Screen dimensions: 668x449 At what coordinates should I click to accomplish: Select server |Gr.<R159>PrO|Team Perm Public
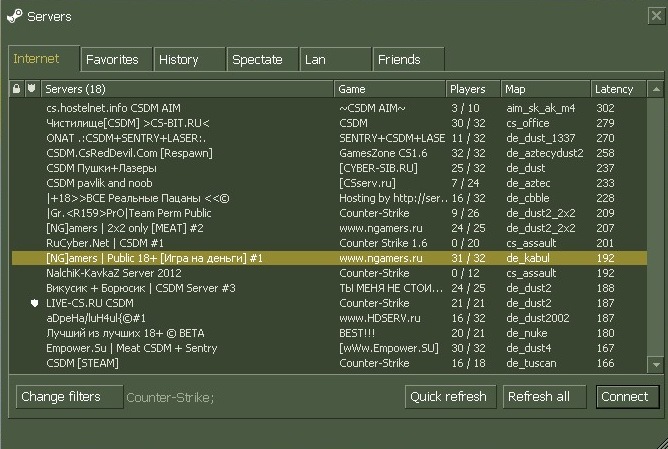point(329,213)
